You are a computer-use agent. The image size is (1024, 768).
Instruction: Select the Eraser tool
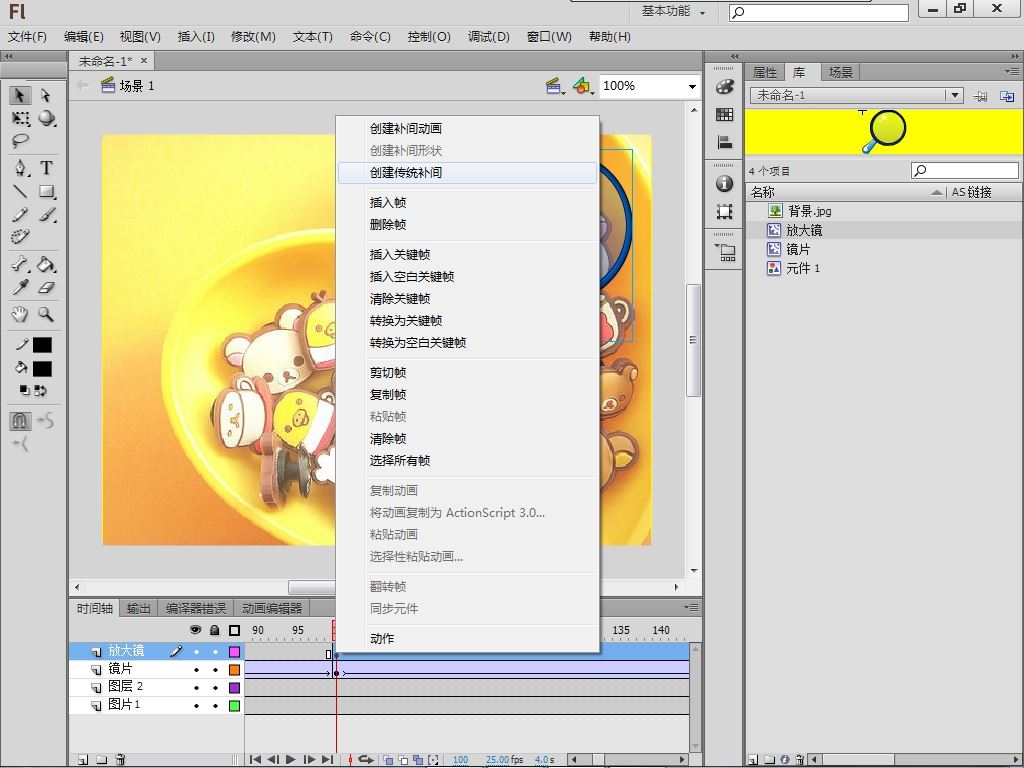pyautogui.click(x=46, y=287)
